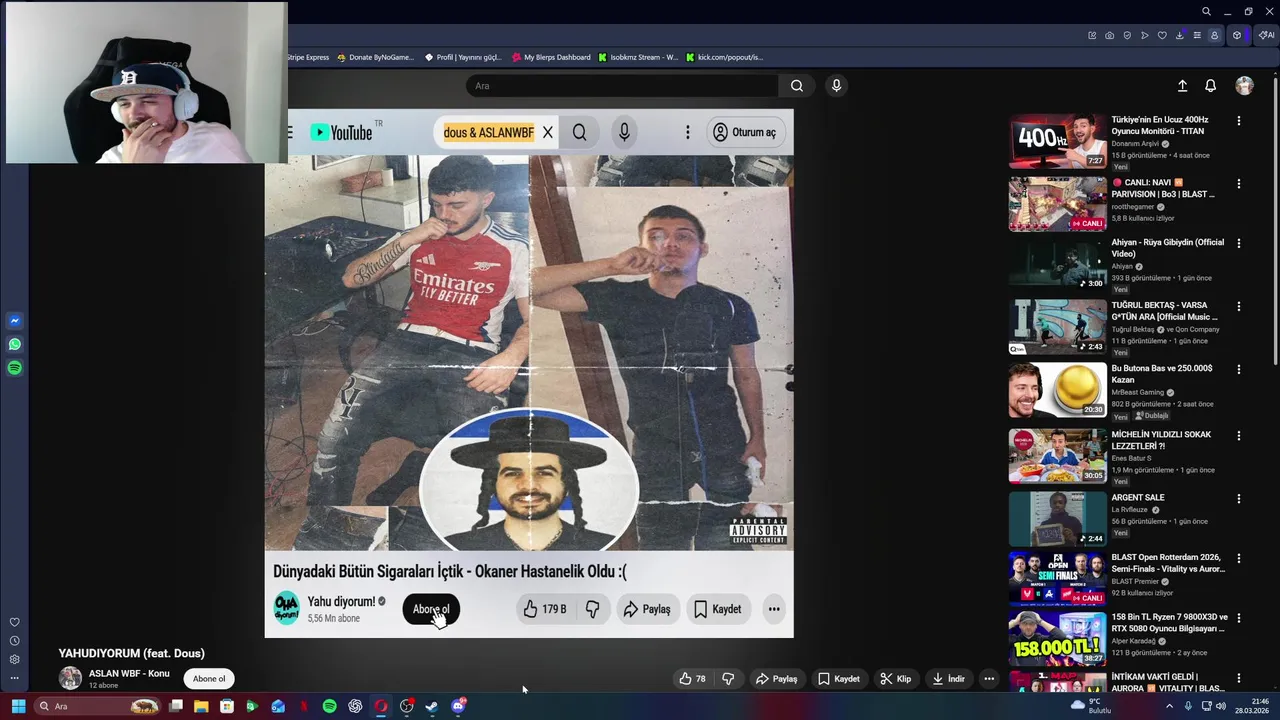
Task: Click search magnifier next to ASLANWBF query
Action: [580, 132]
